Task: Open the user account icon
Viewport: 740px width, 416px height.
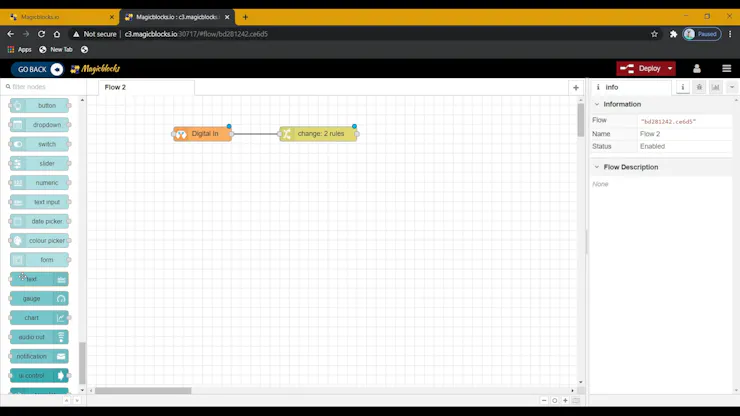Action: [697, 68]
